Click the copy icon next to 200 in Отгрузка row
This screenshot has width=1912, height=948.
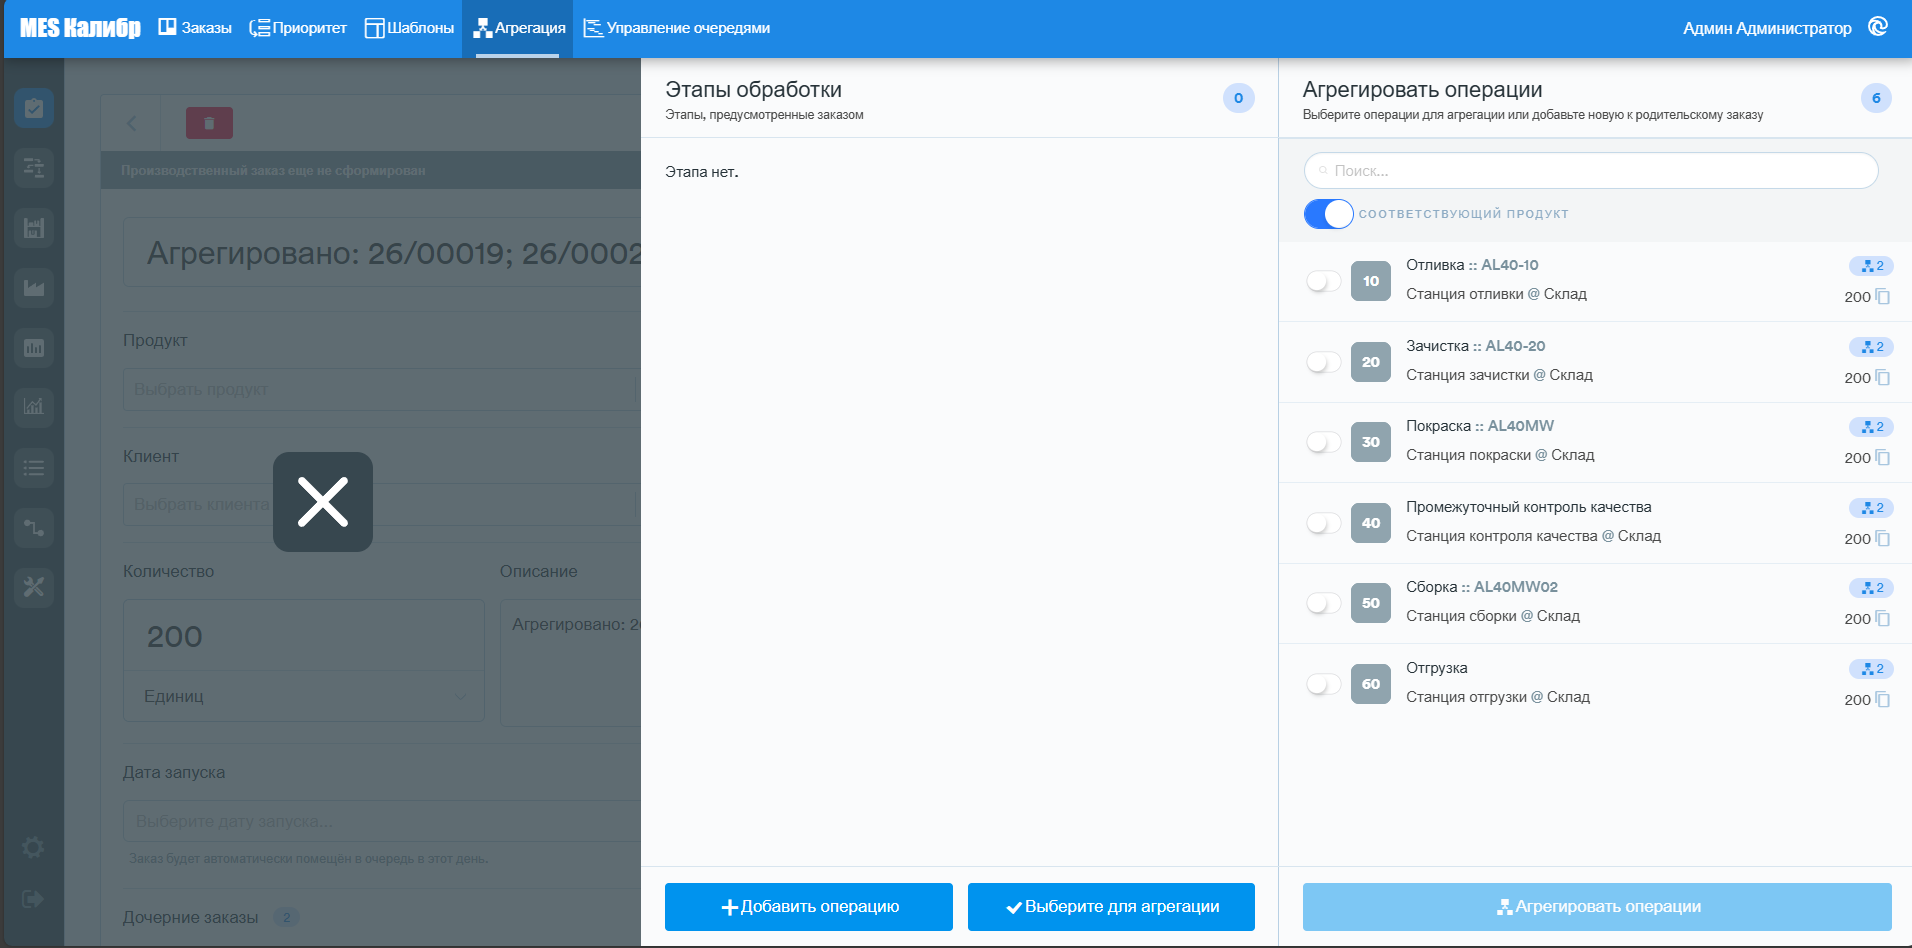point(1882,700)
